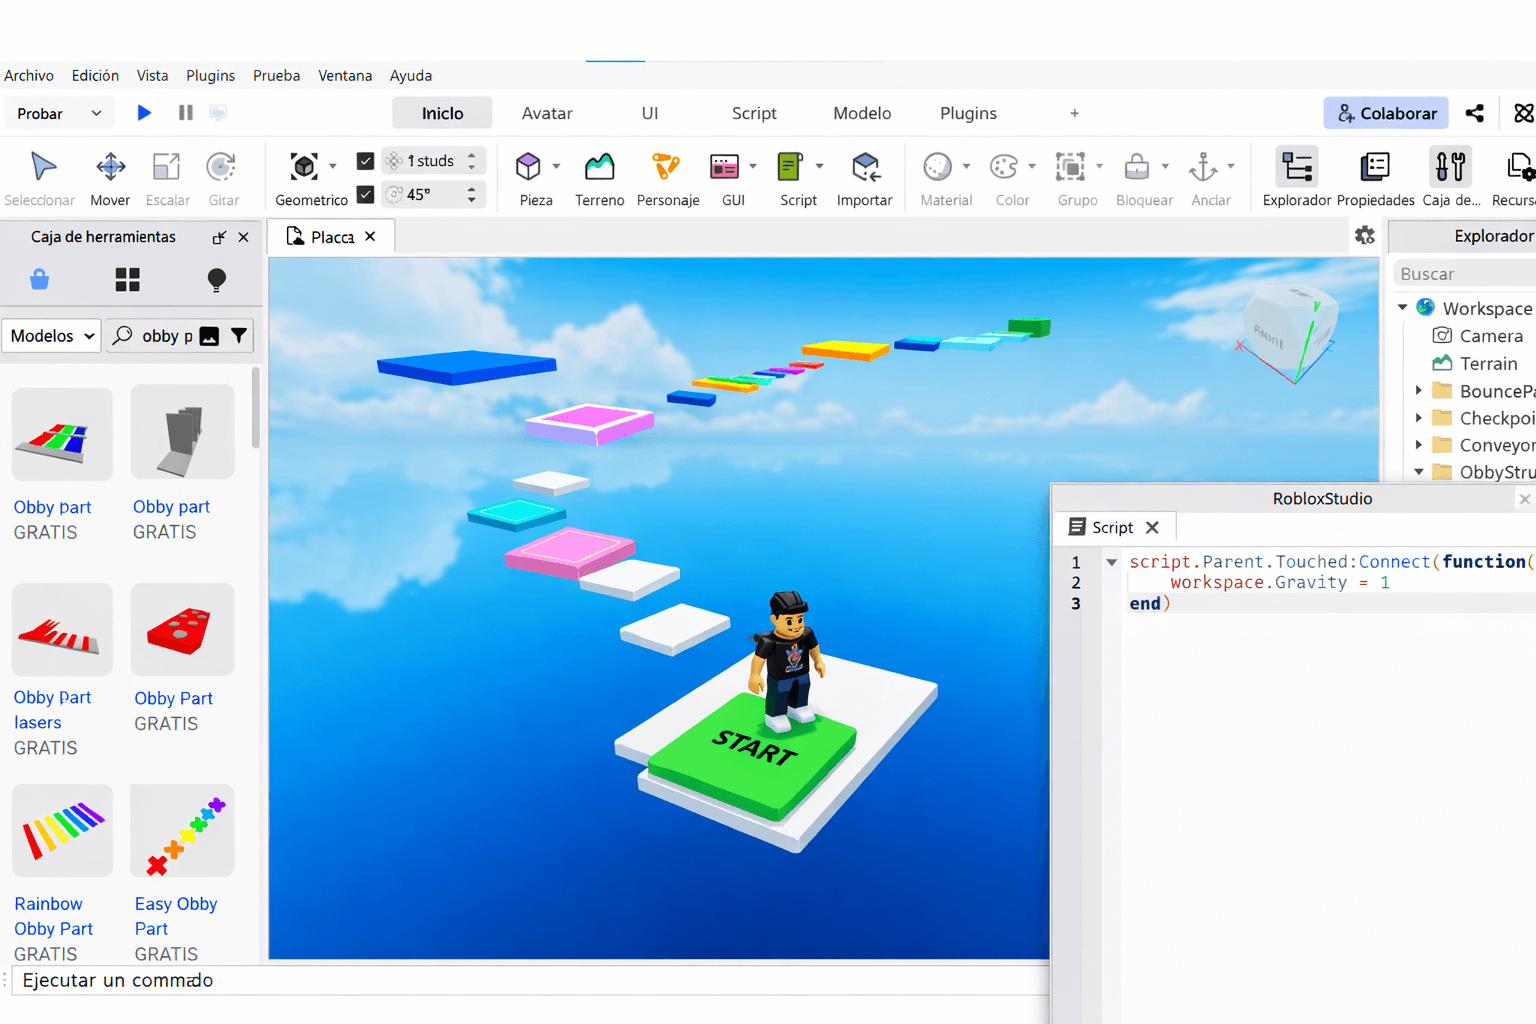Screen dimensions: 1536x1024
Task: Click the Explorer Buscar search field
Action: pos(1465,274)
